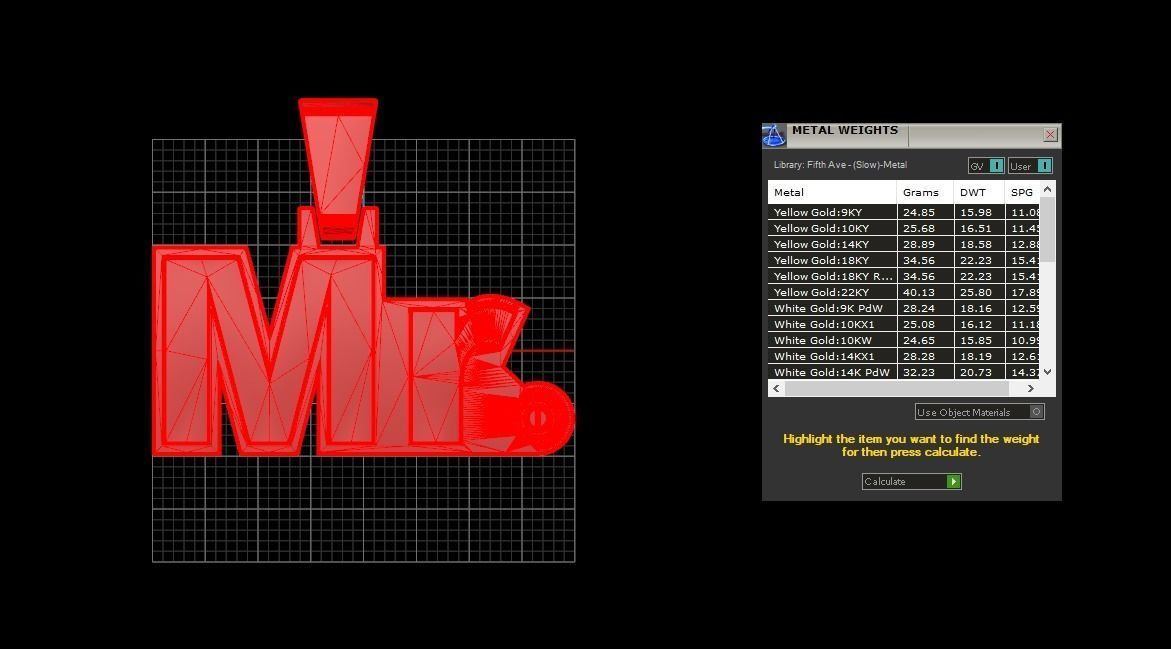This screenshot has width=1171, height=649.
Task: Select the Yellow Gold:18KY R... row
Action: click(x=904, y=276)
